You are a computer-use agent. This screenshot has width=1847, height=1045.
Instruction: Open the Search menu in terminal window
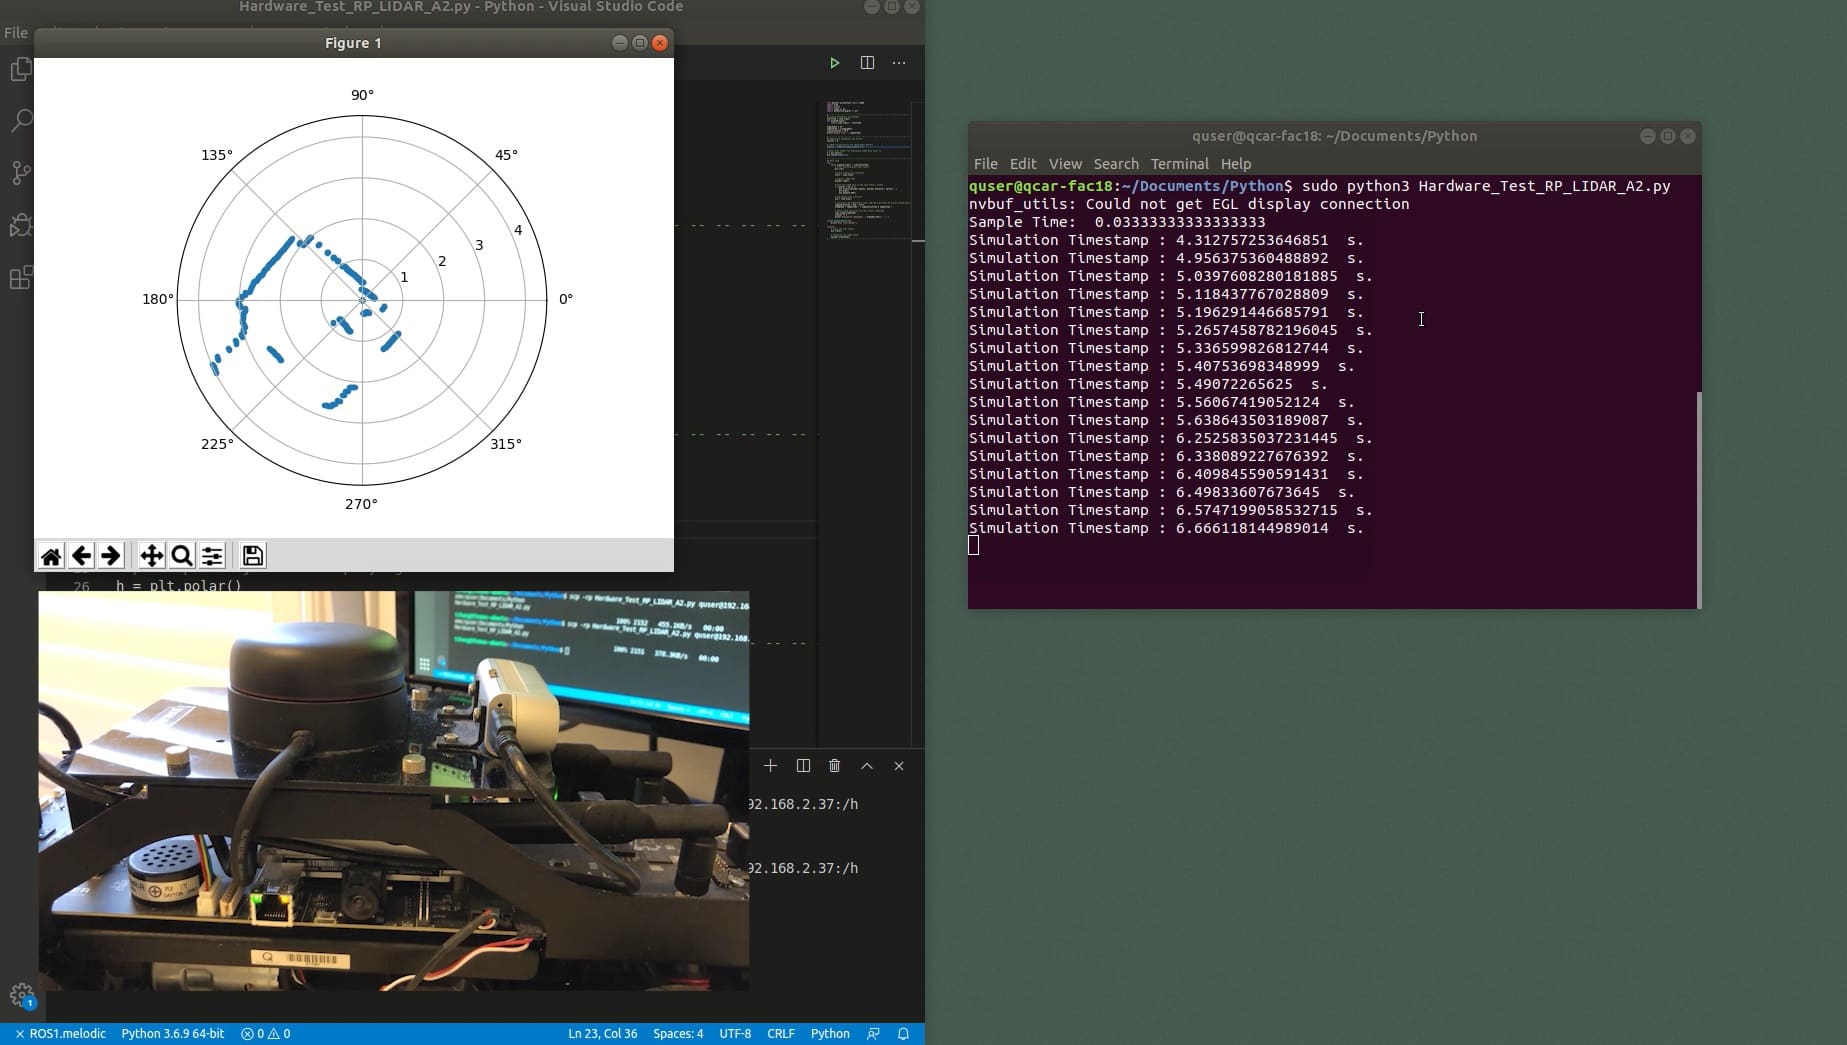click(x=1116, y=164)
